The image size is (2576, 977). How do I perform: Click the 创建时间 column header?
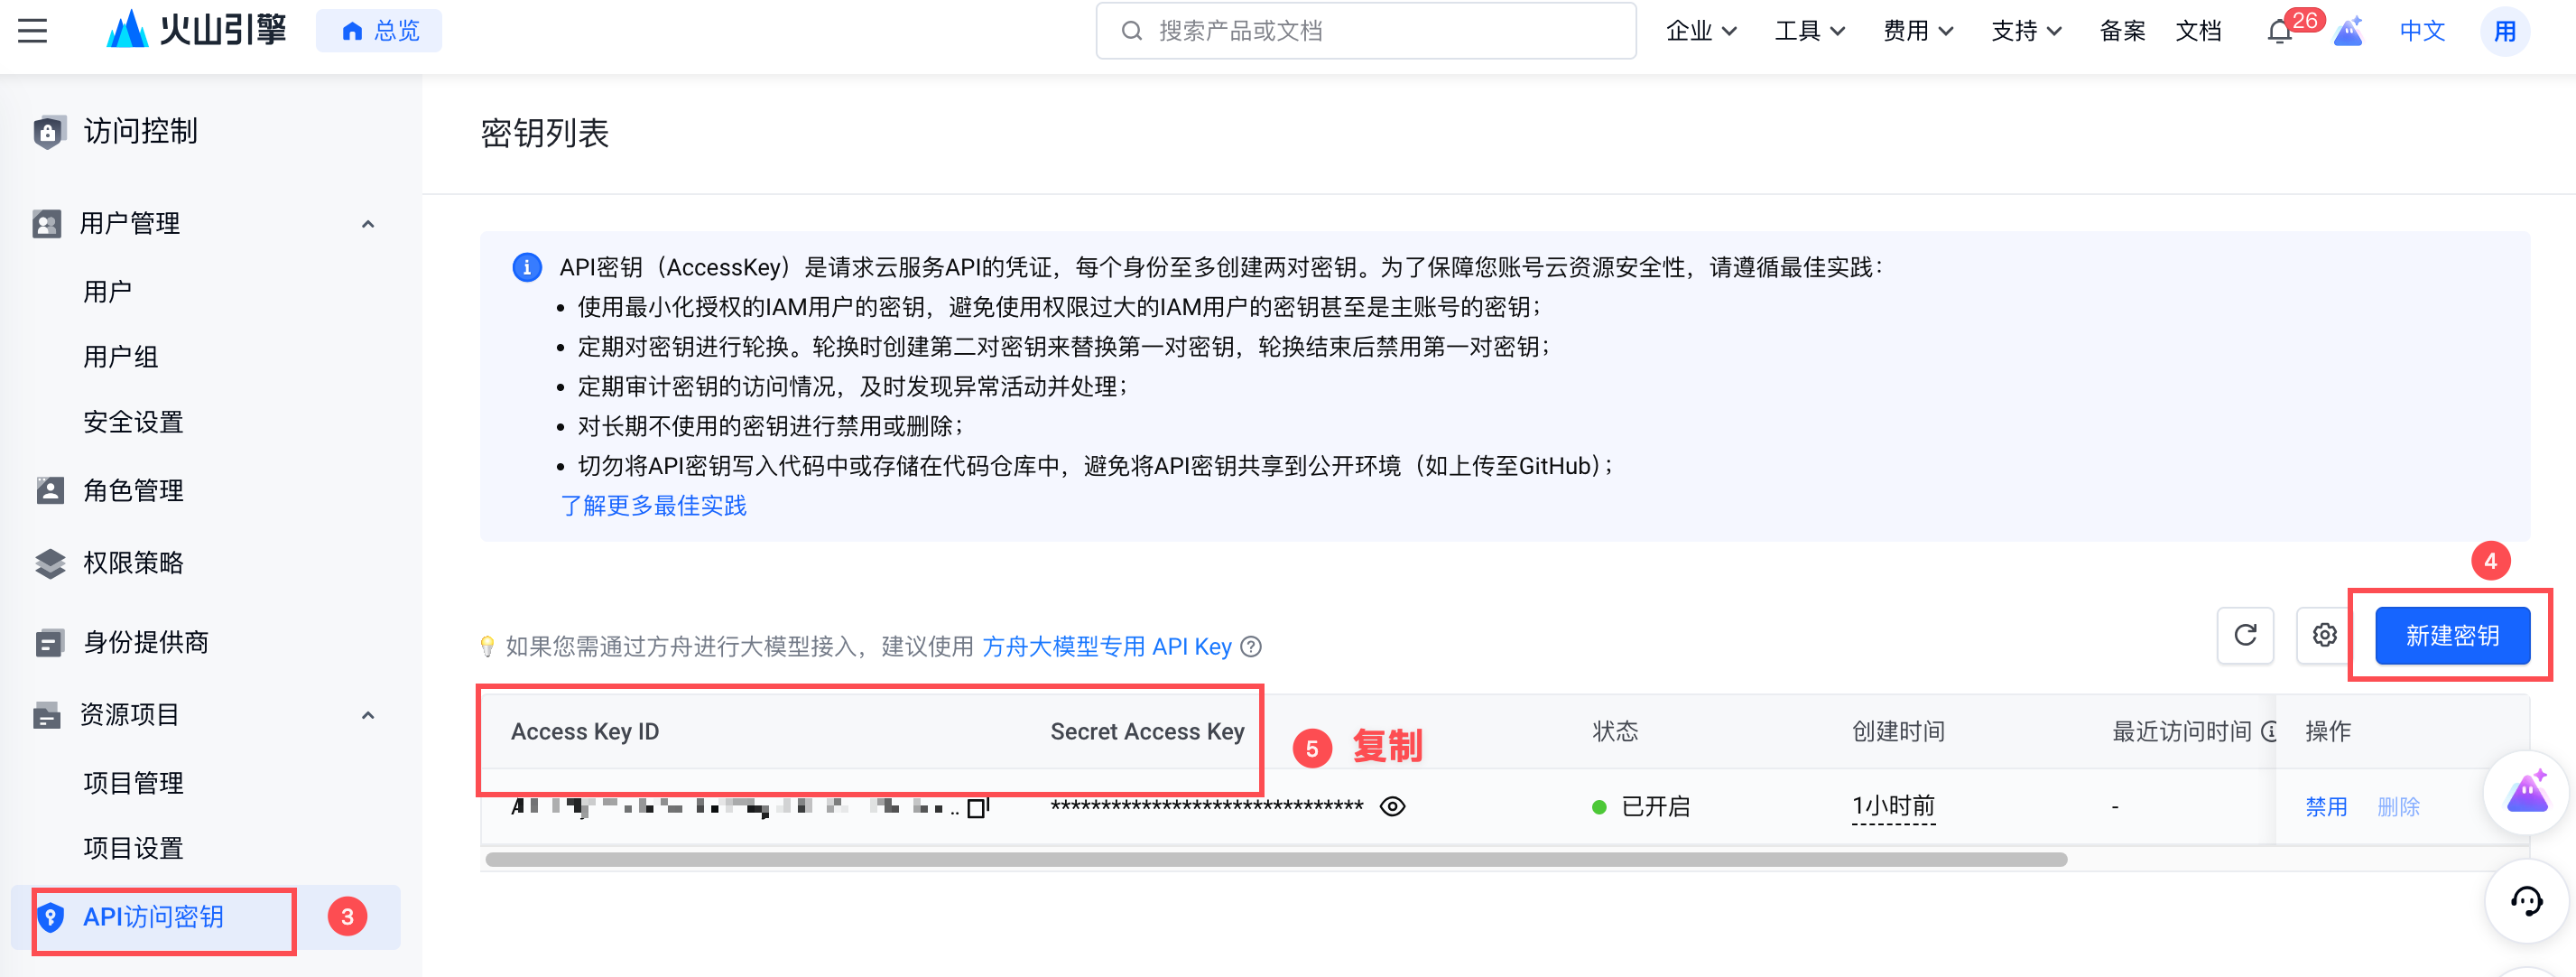pyautogui.click(x=1898, y=731)
